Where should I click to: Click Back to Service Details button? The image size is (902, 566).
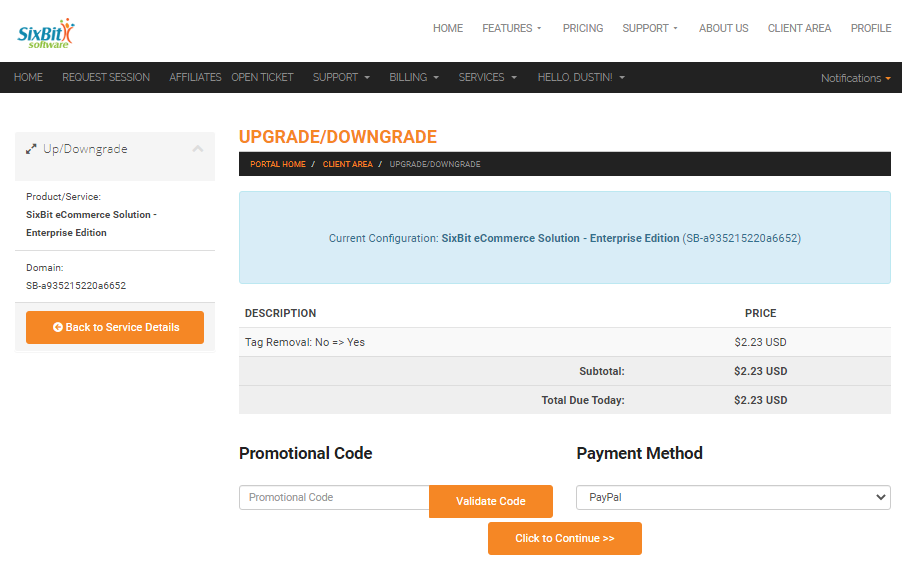coord(115,327)
